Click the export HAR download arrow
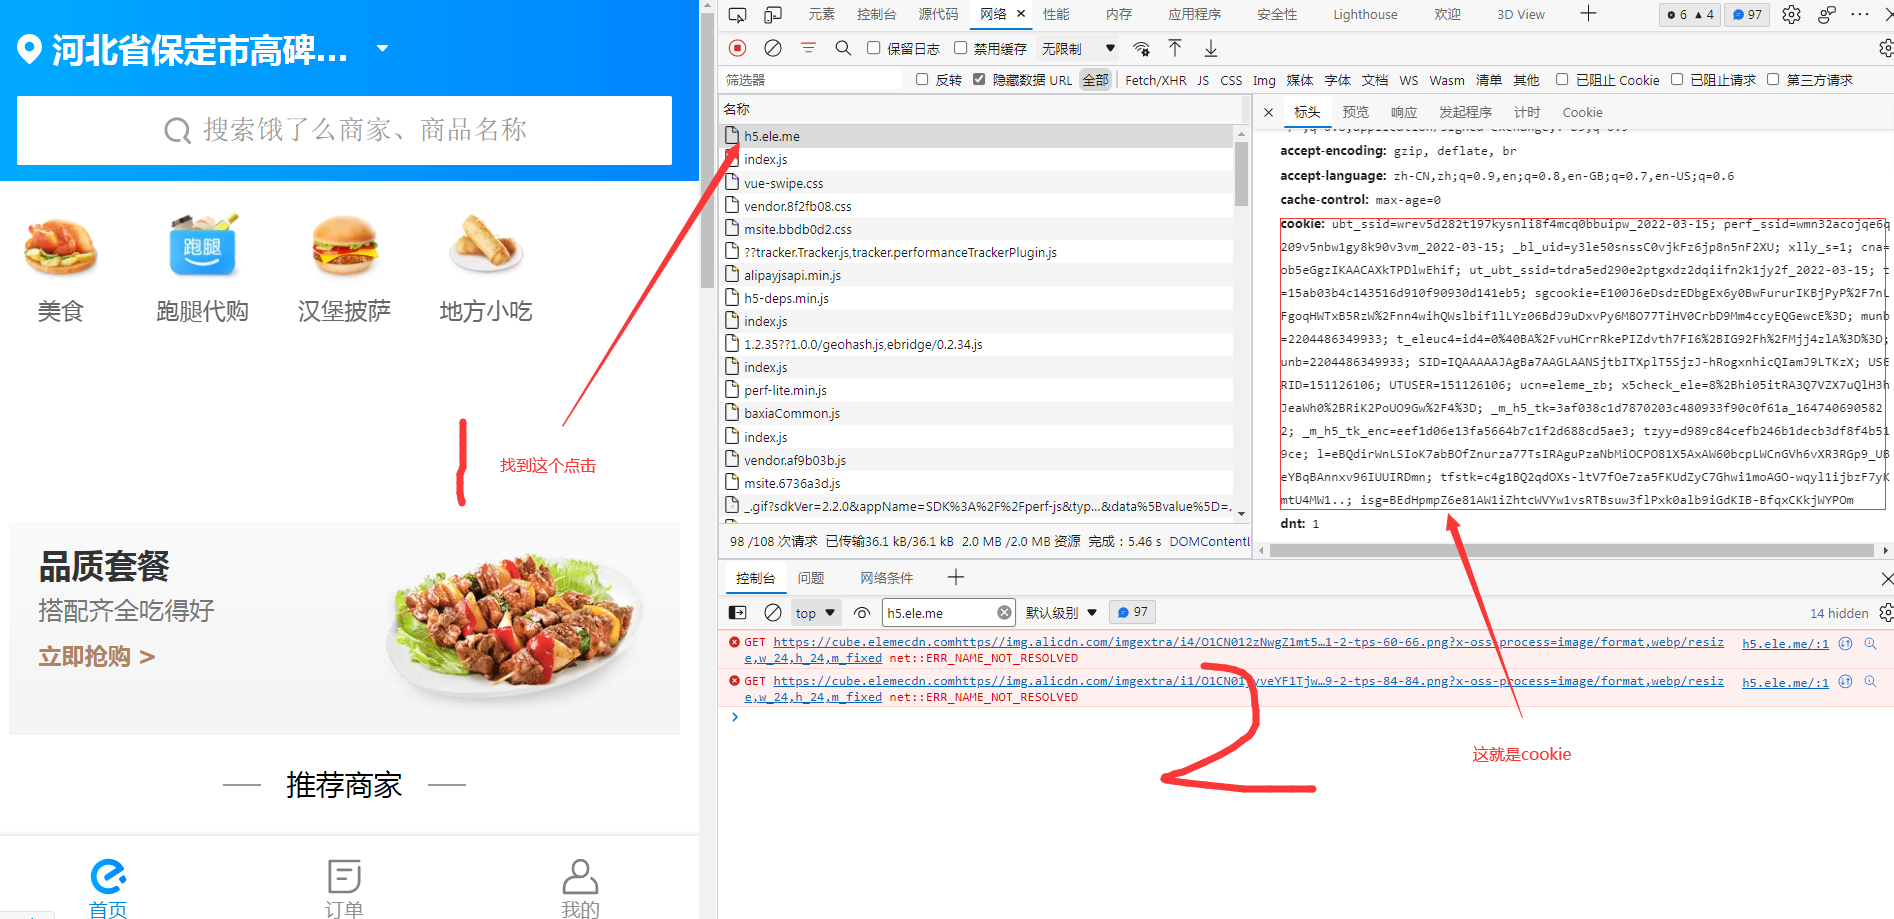Viewport: 1894px width, 919px height. pyautogui.click(x=1210, y=48)
